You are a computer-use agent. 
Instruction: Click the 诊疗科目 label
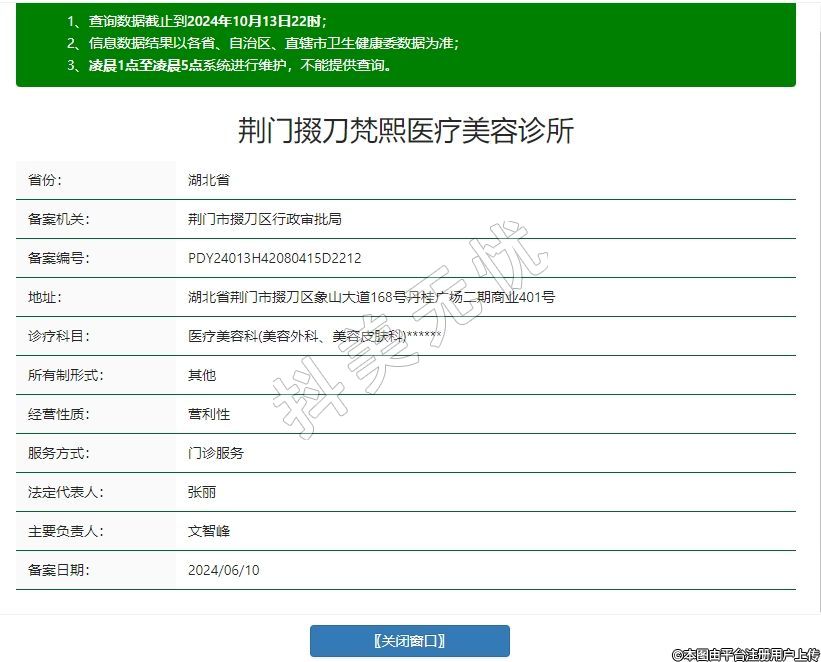click(x=59, y=336)
